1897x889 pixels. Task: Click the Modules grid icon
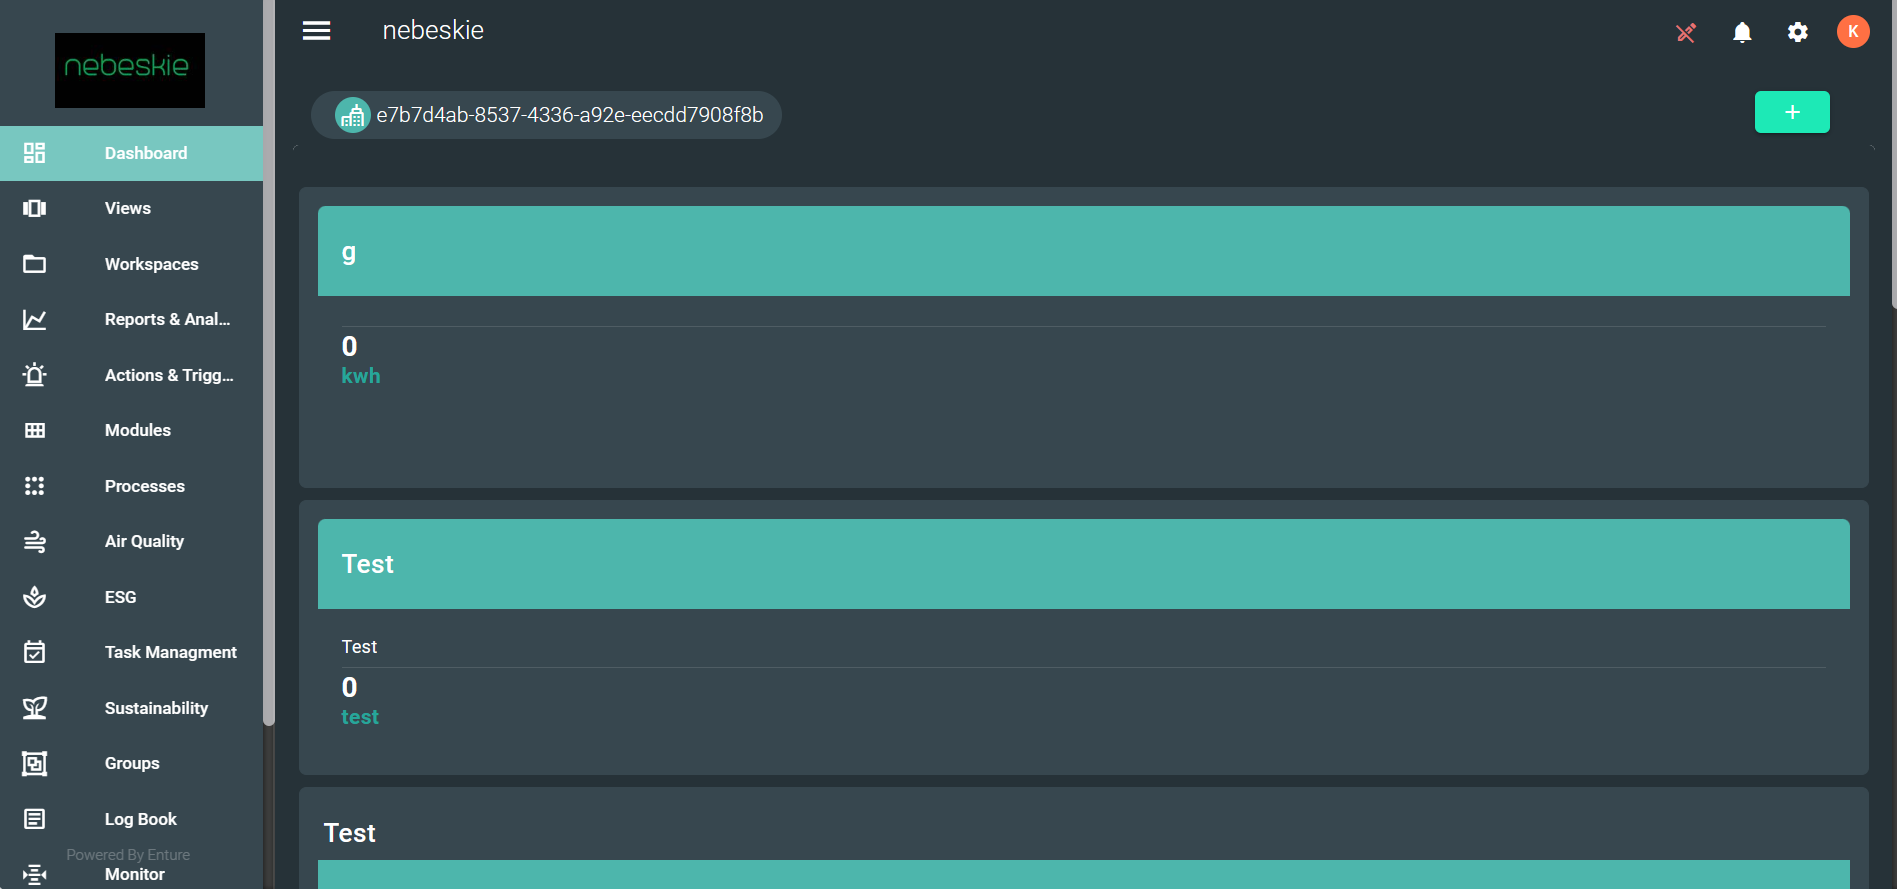35,431
